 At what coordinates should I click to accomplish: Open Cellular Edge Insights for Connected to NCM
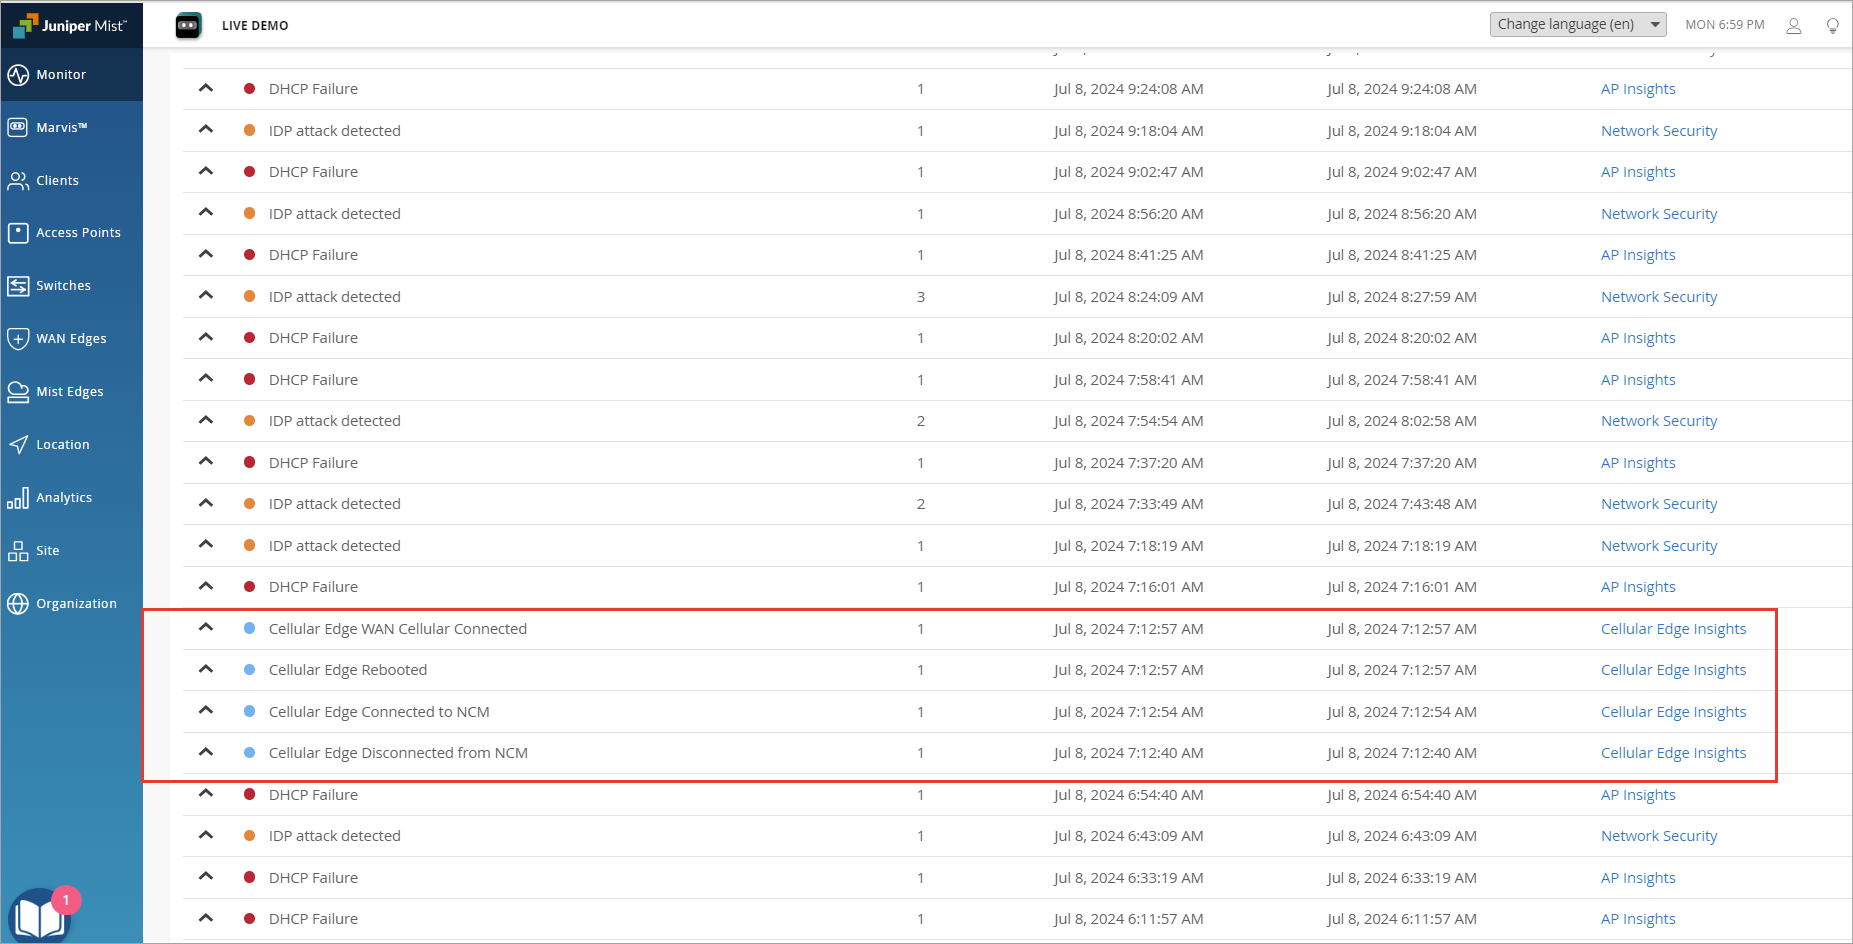[x=1673, y=712]
